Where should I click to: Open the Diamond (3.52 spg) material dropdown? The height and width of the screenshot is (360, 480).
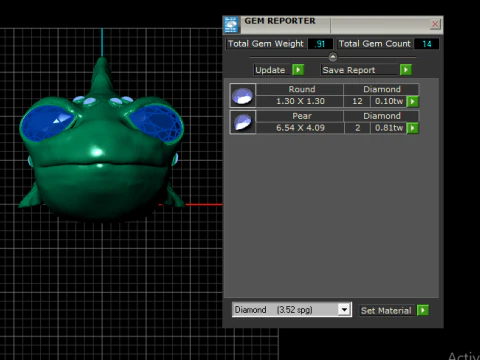pos(344,310)
